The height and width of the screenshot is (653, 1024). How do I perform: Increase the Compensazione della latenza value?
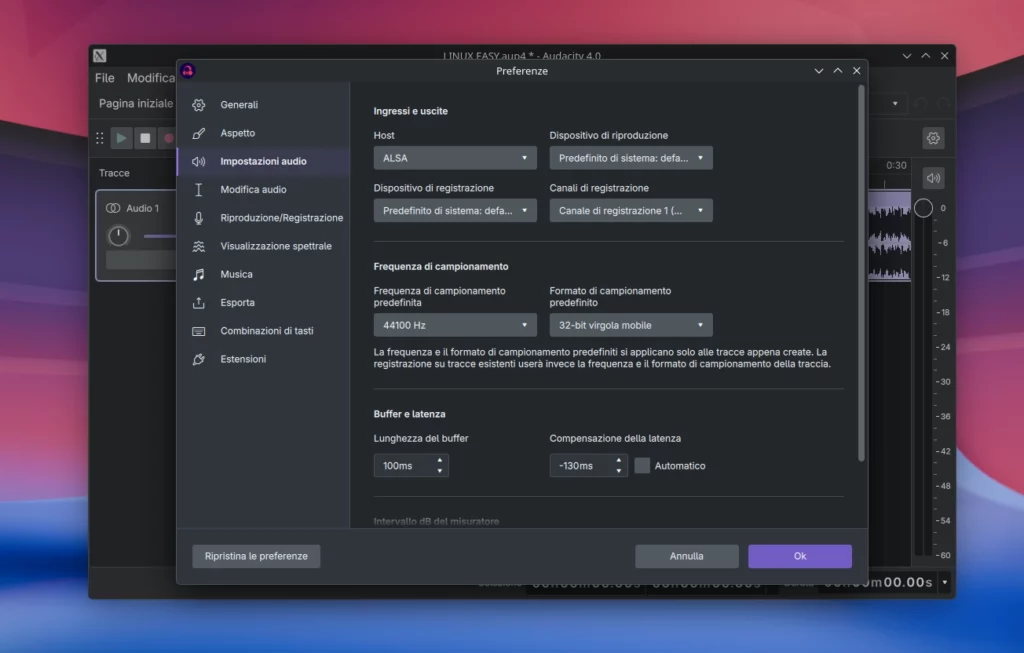pos(618,460)
